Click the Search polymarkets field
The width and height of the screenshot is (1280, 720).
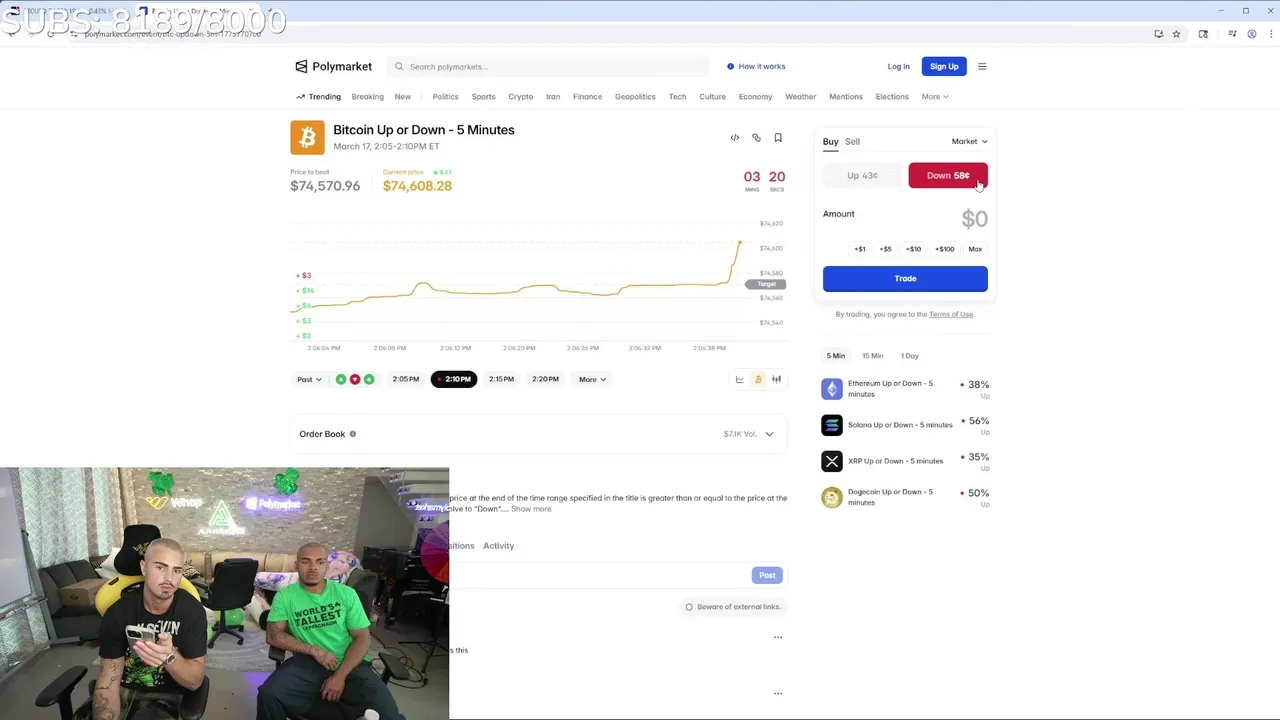[x=548, y=67]
